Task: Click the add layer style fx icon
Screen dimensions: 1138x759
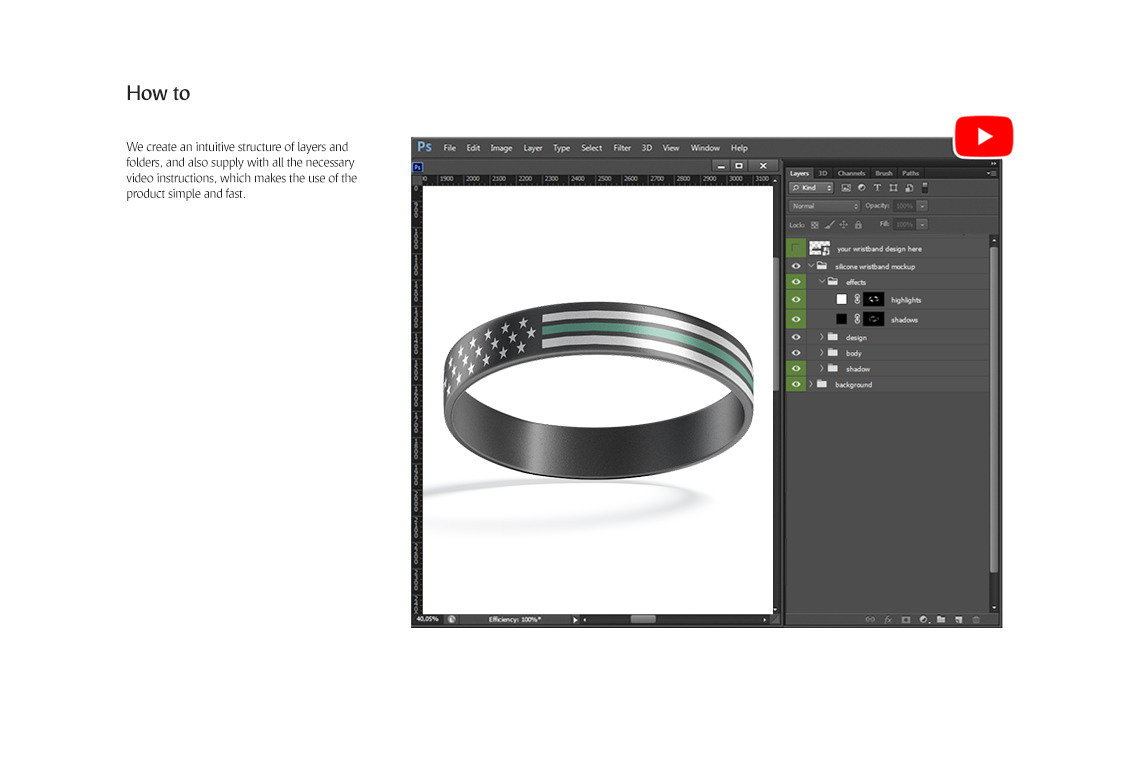Action: [x=887, y=620]
